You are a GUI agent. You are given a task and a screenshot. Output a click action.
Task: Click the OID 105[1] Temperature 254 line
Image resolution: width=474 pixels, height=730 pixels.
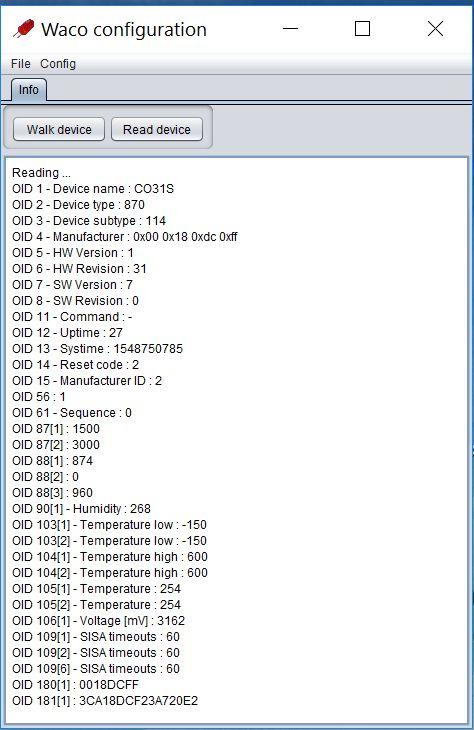coord(96,589)
